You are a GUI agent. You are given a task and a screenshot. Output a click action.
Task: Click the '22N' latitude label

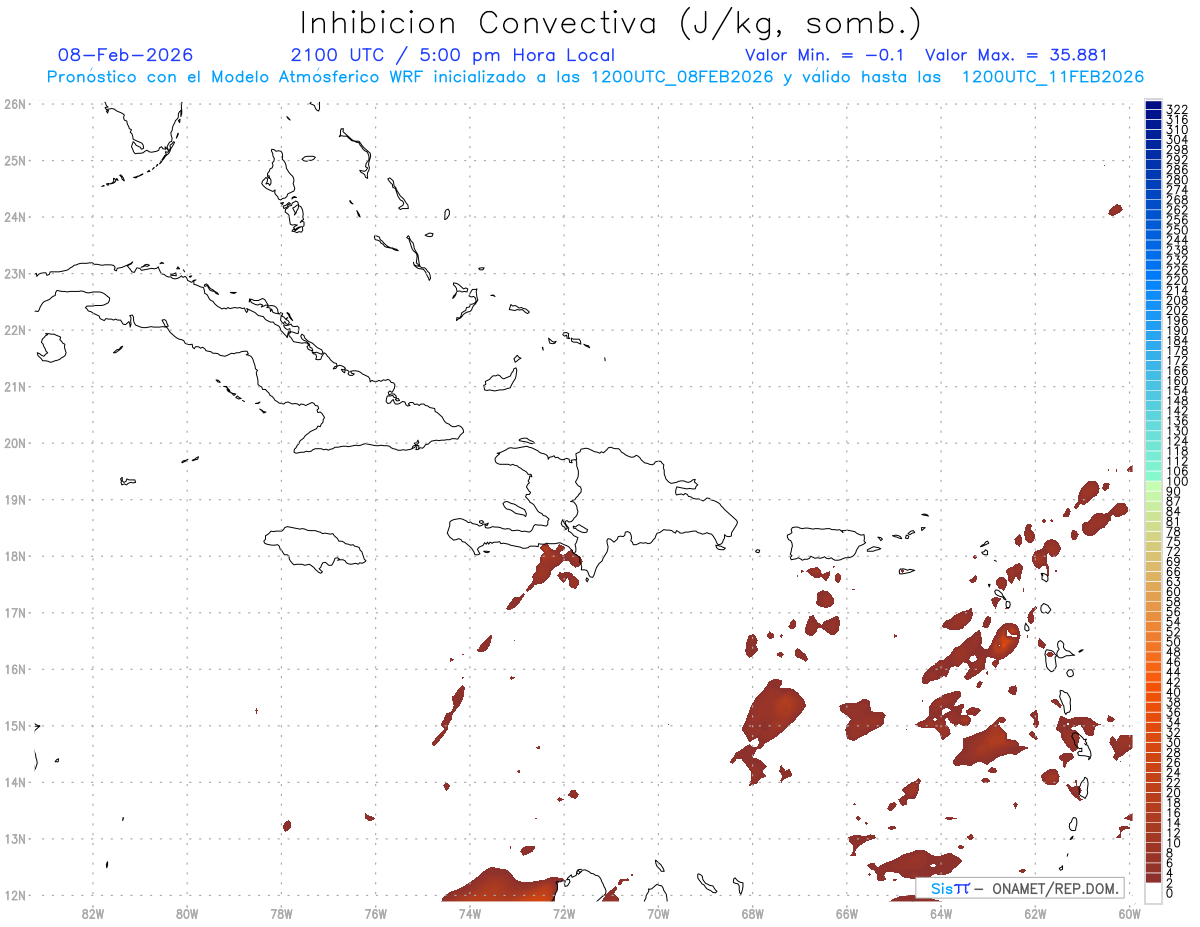[15, 330]
